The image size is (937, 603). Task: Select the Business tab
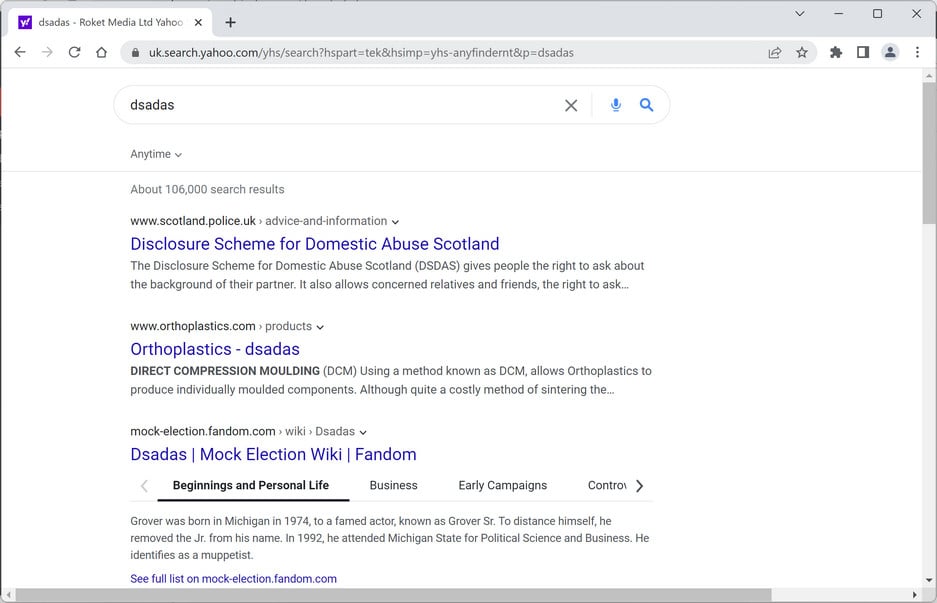coord(393,485)
